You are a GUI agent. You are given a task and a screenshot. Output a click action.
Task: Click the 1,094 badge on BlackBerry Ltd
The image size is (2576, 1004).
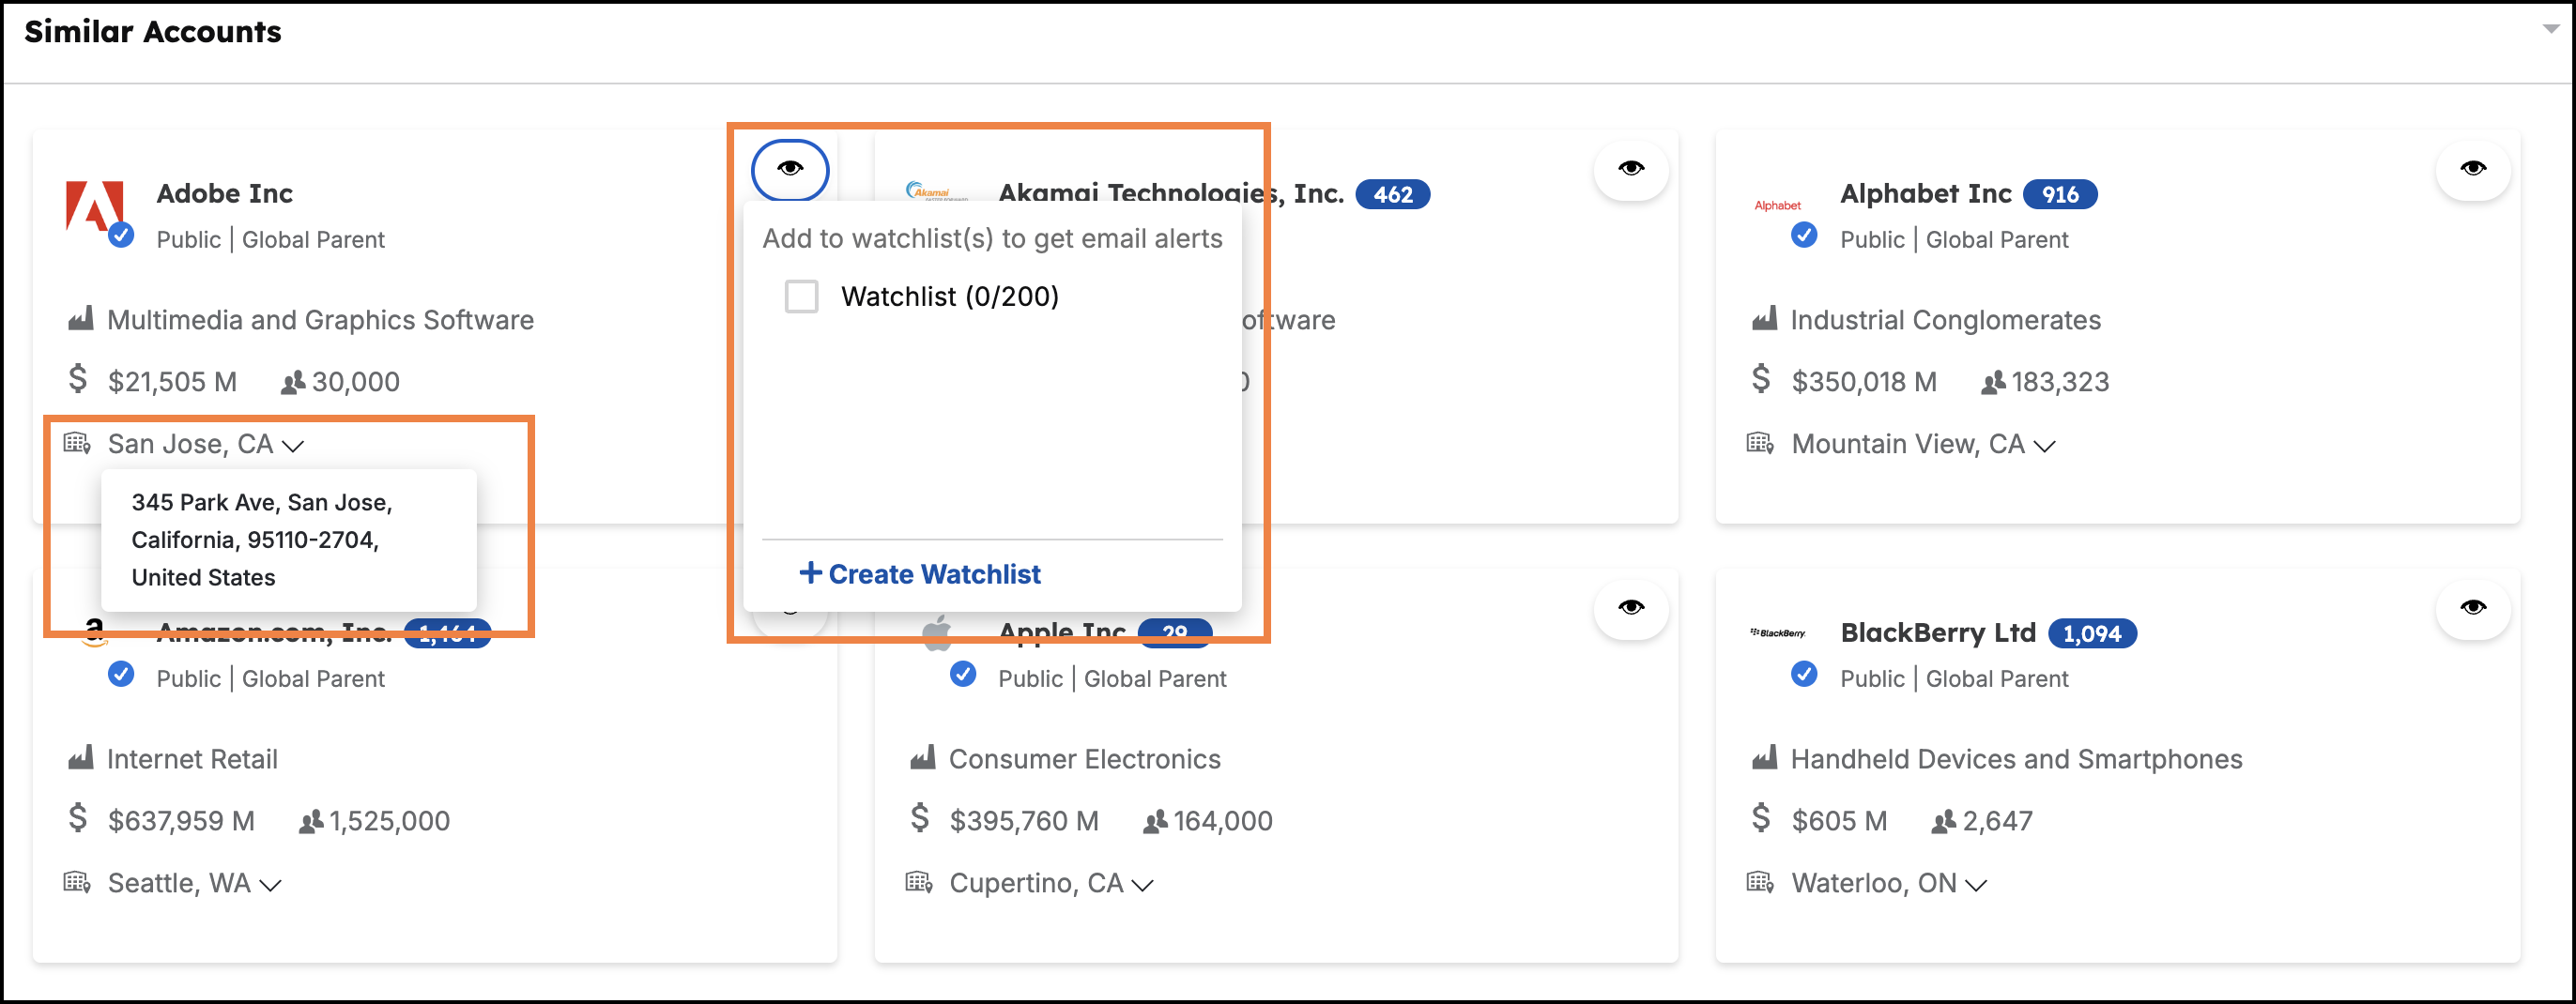pos(2091,633)
